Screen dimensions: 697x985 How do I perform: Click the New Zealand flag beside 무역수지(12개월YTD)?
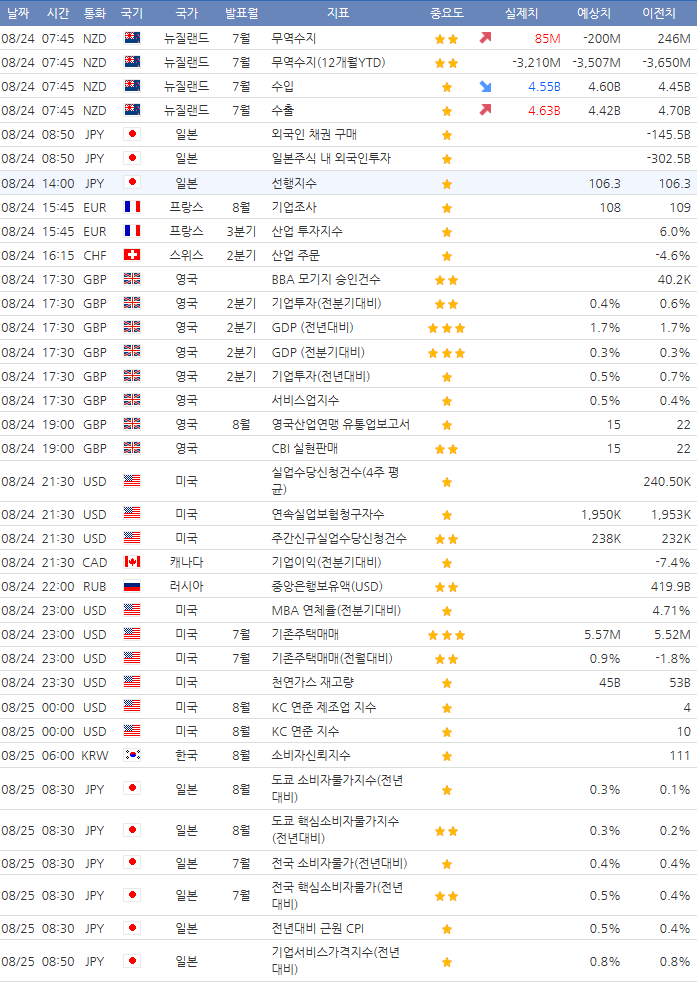pos(132,62)
